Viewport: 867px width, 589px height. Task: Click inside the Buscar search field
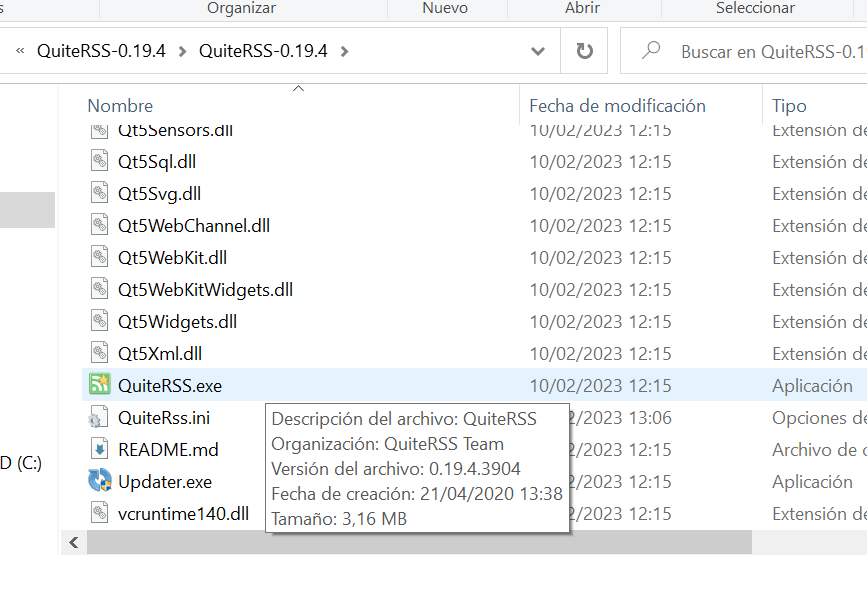tap(760, 50)
